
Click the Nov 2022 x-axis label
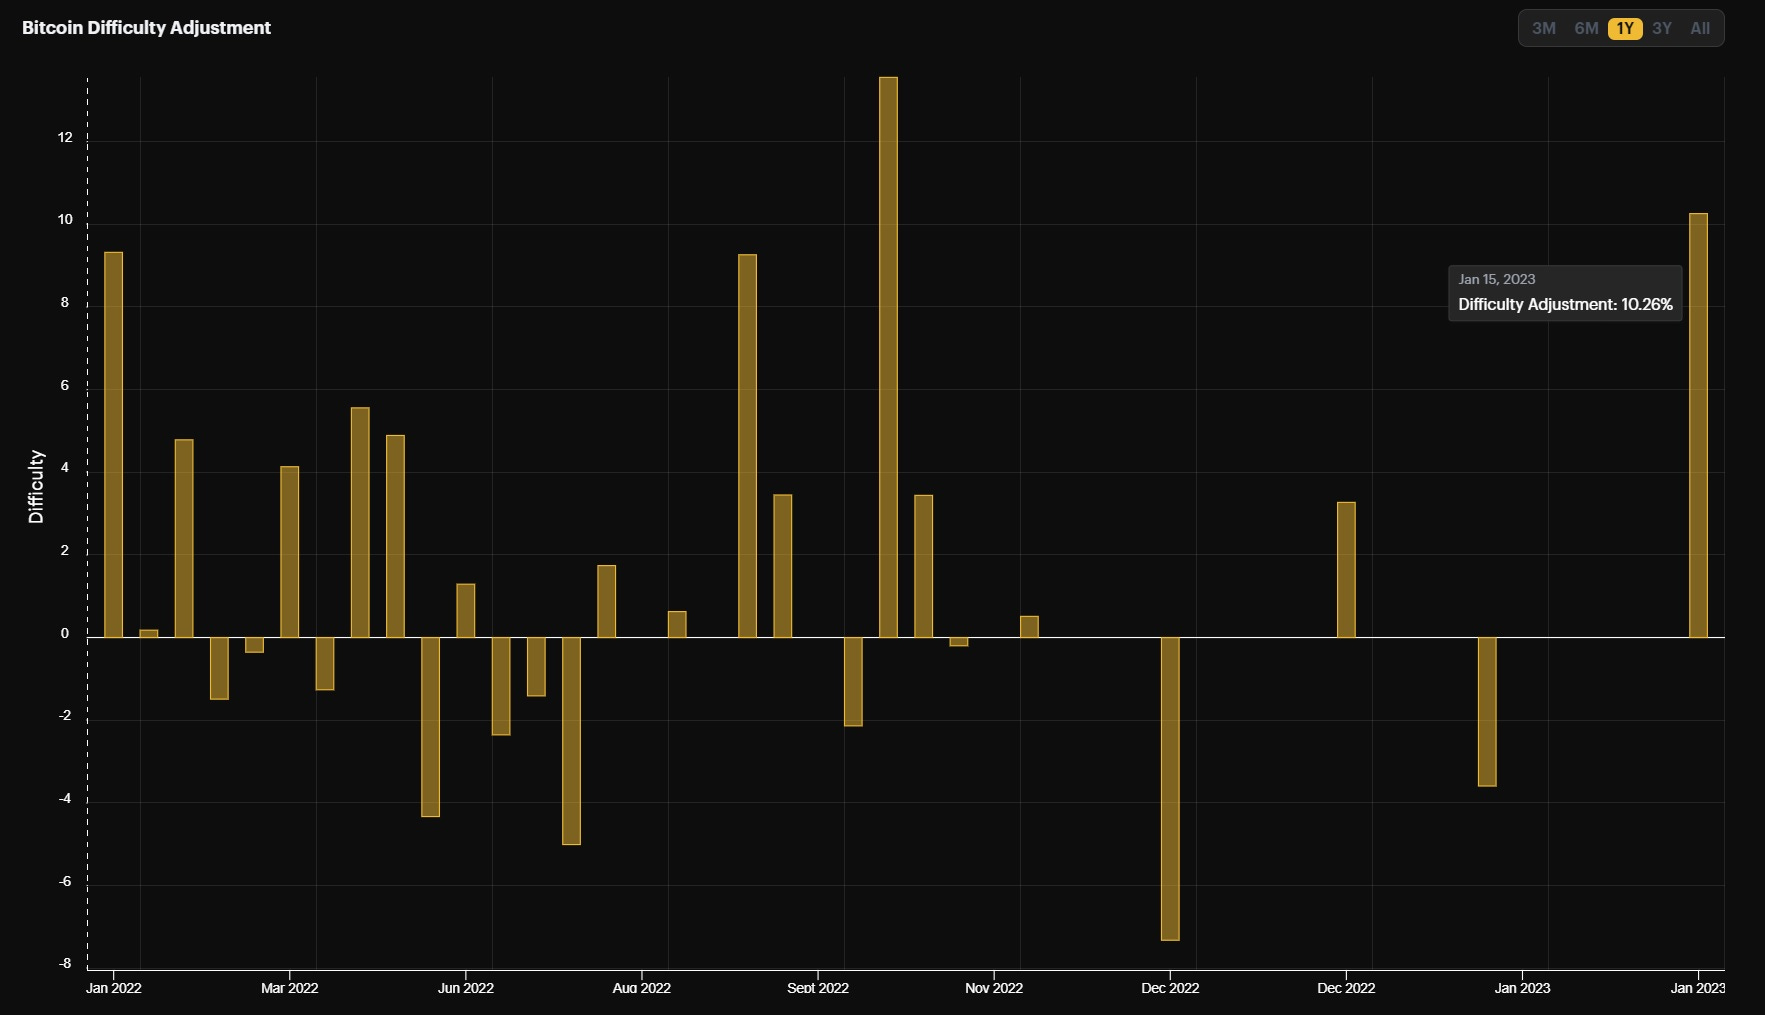coord(994,988)
